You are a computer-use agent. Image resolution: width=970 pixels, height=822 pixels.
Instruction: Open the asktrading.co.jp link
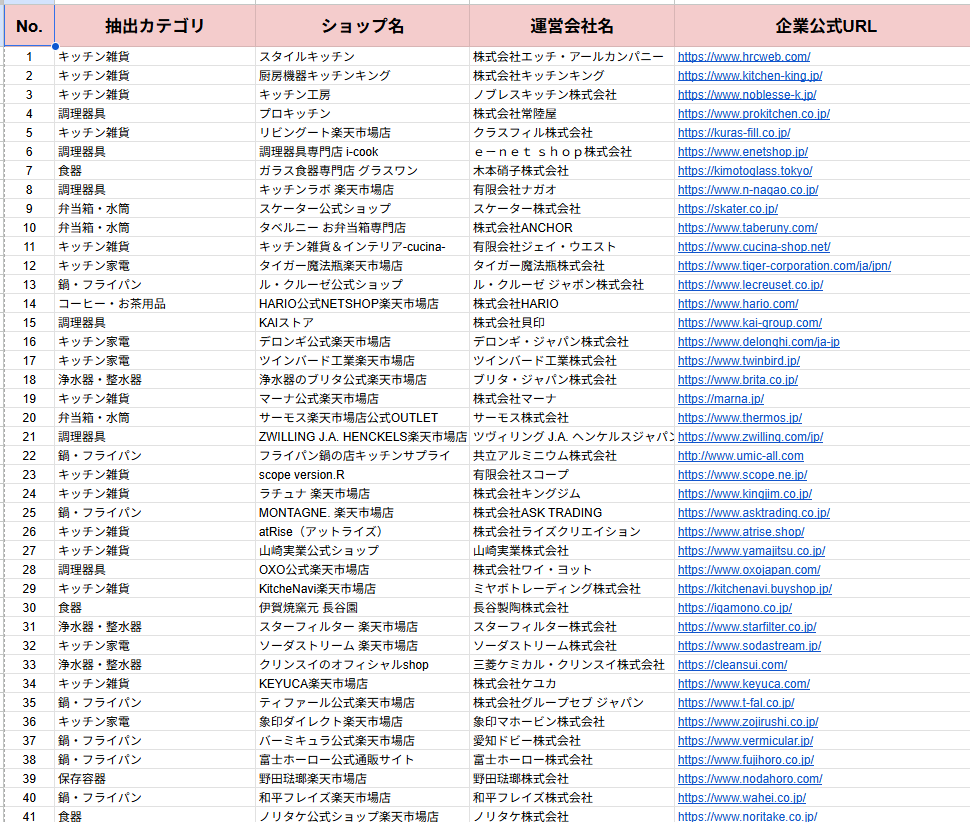tap(753, 513)
